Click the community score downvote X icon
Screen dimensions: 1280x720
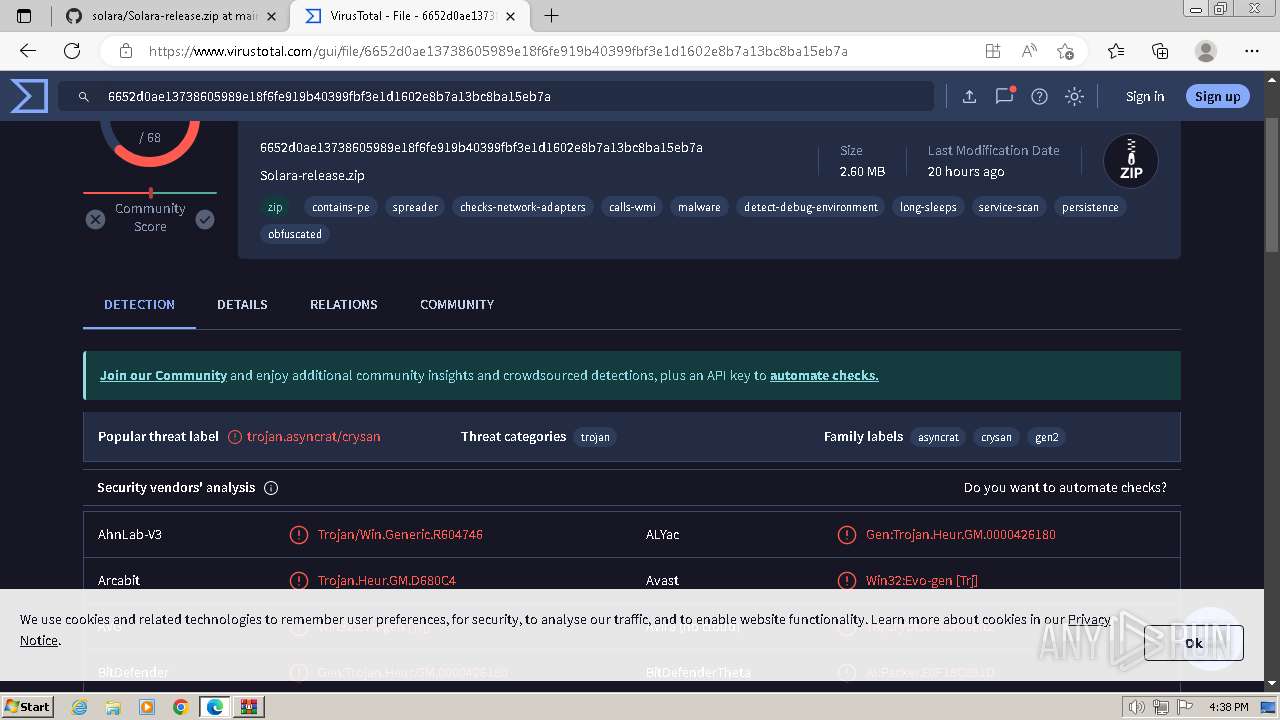pos(95,219)
